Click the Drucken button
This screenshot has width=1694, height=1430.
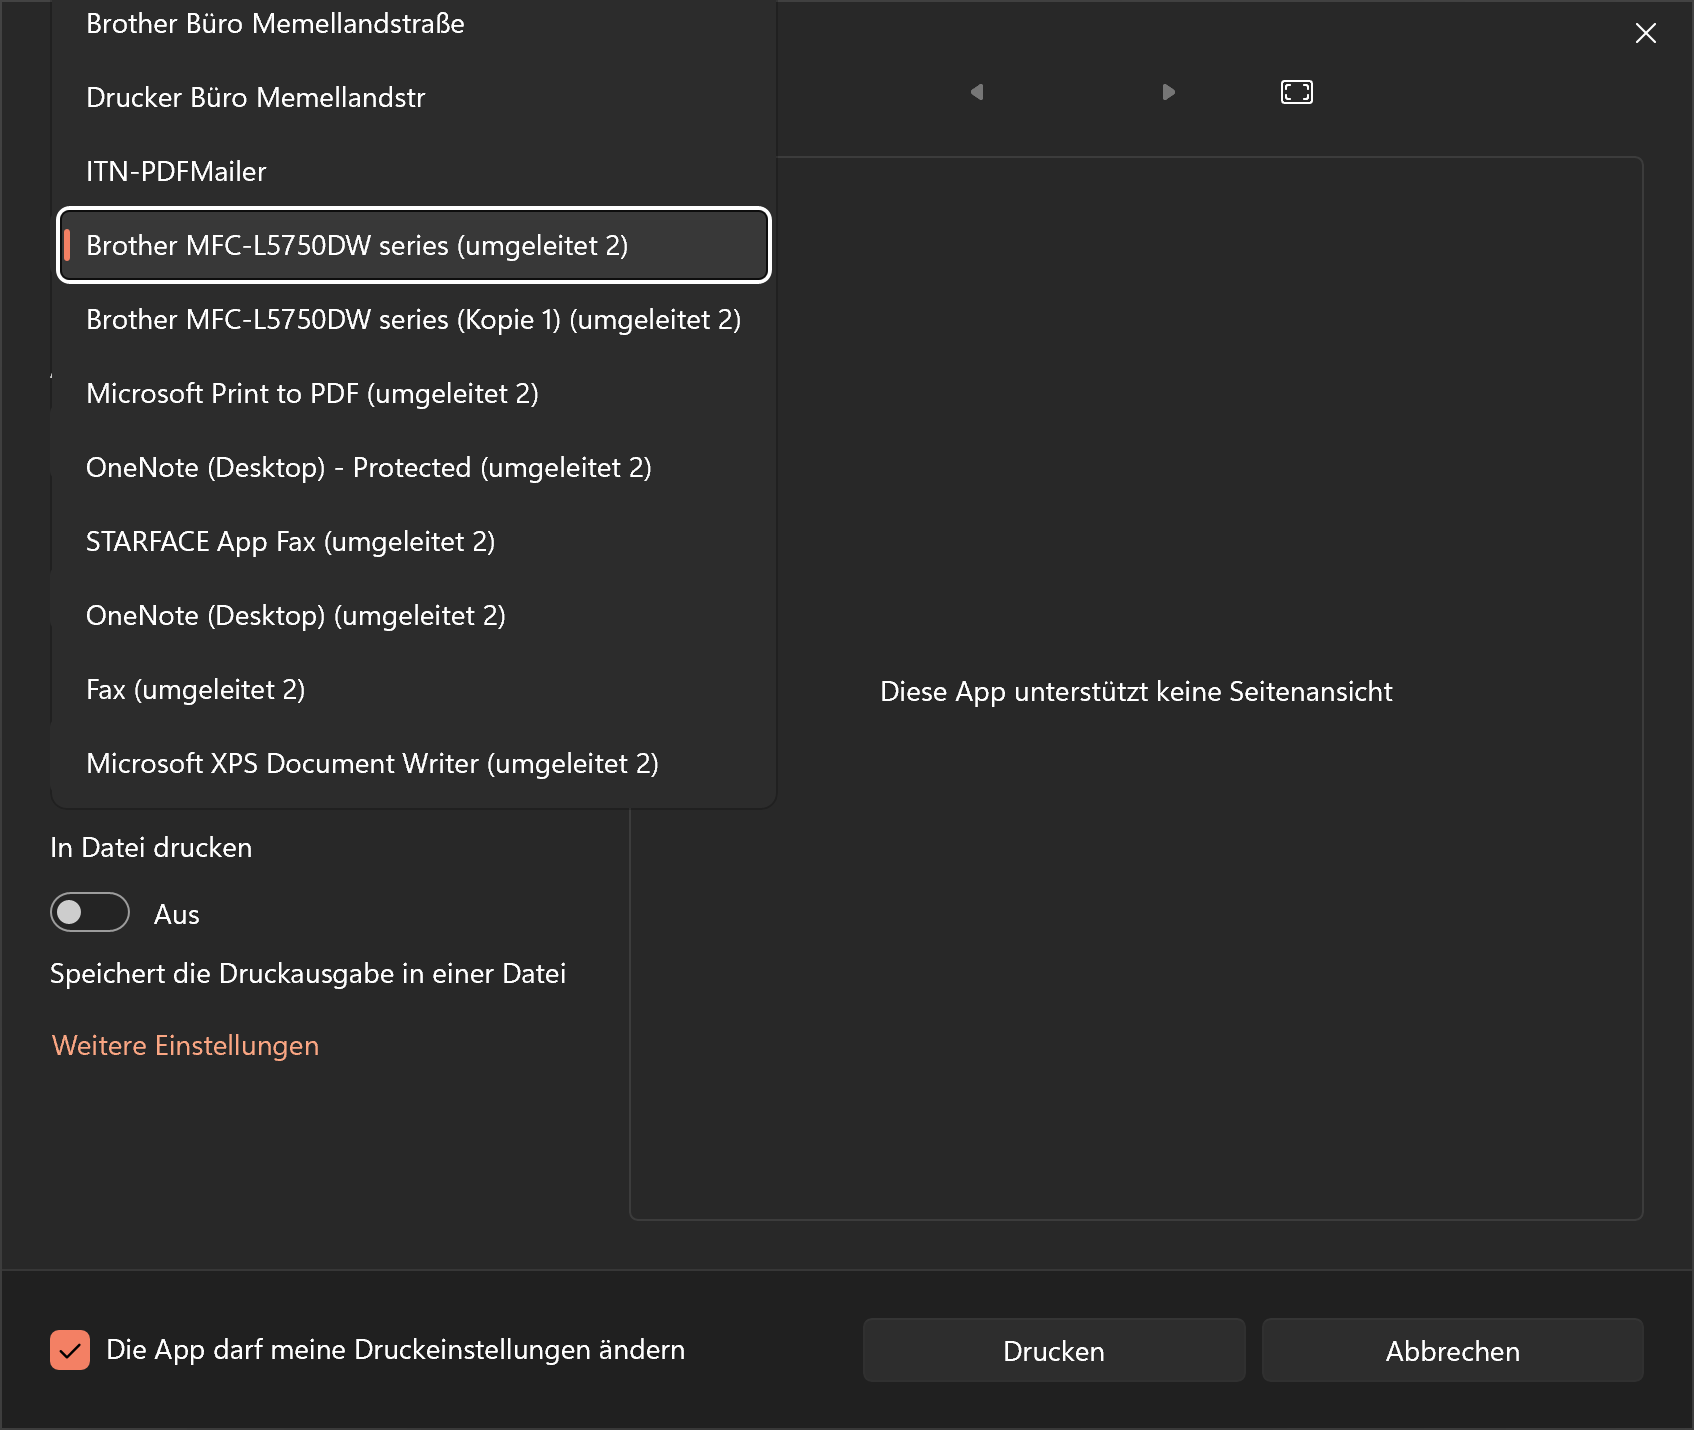(x=1054, y=1351)
